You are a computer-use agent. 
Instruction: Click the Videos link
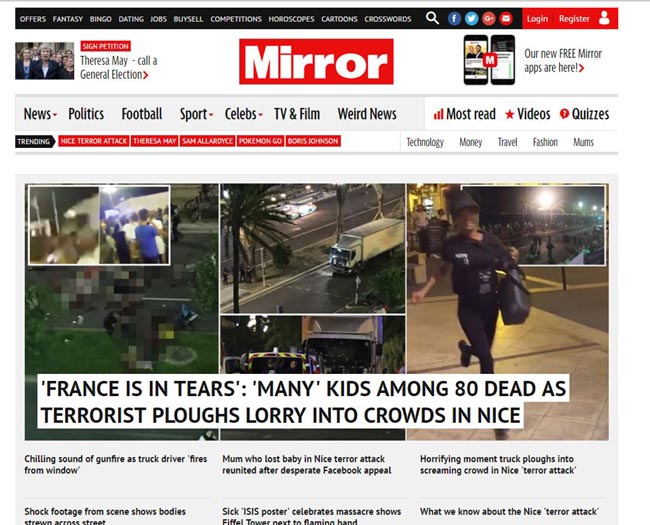tap(534, 114)
